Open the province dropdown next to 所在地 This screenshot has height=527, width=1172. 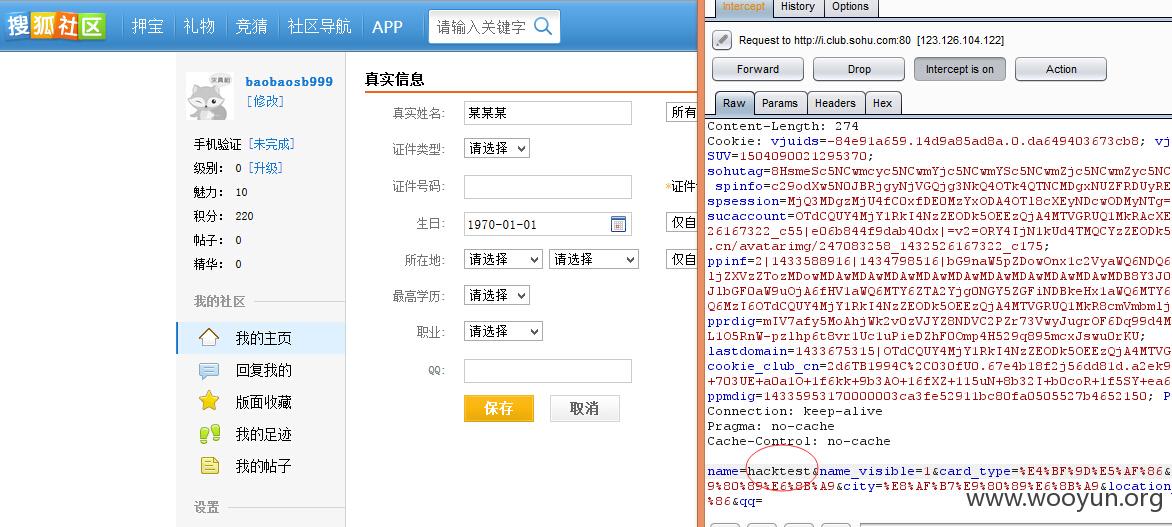[503, 259]
